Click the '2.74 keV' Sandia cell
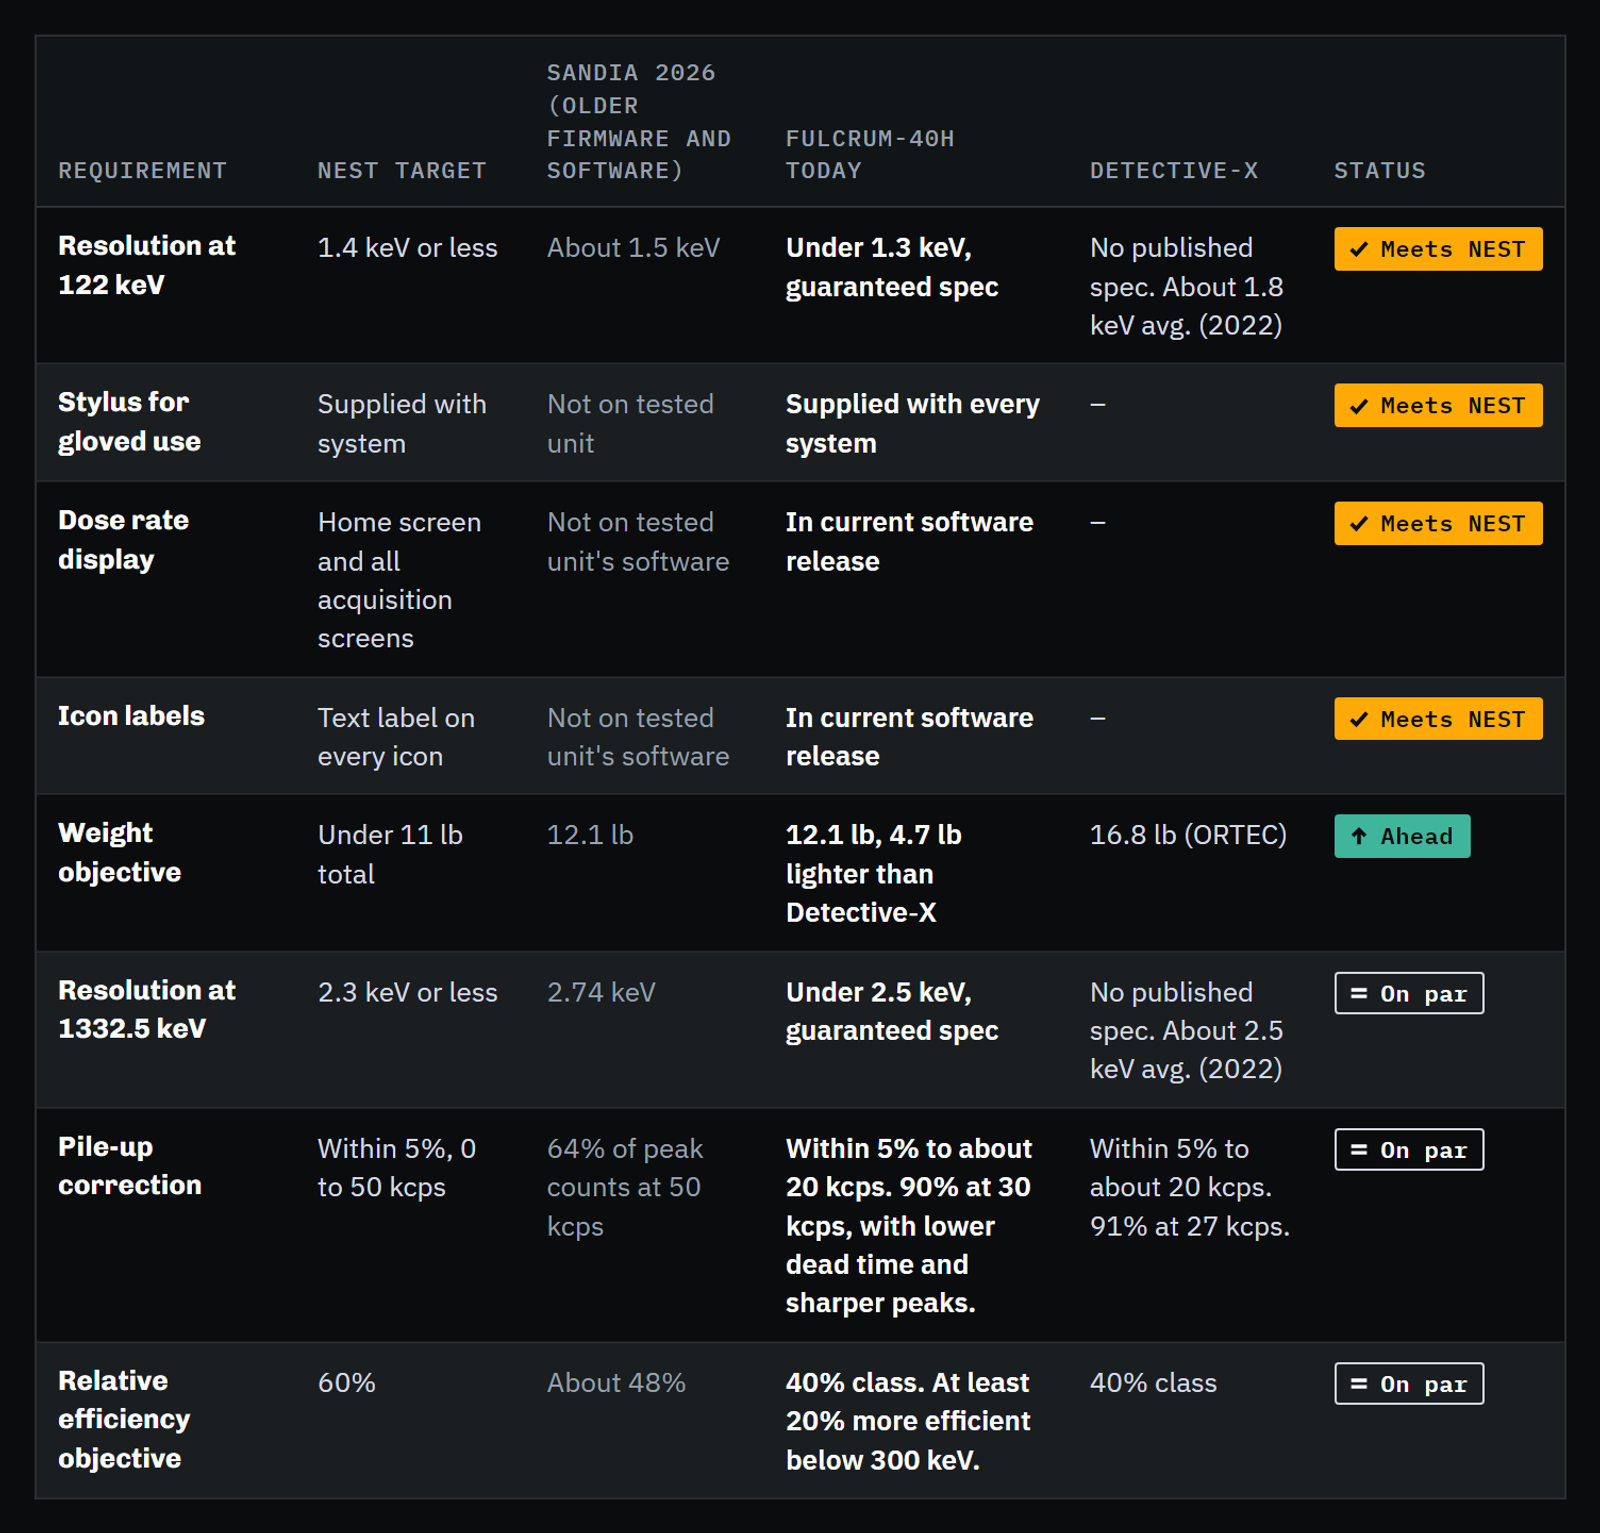1600x1533 pixels. 601,992
